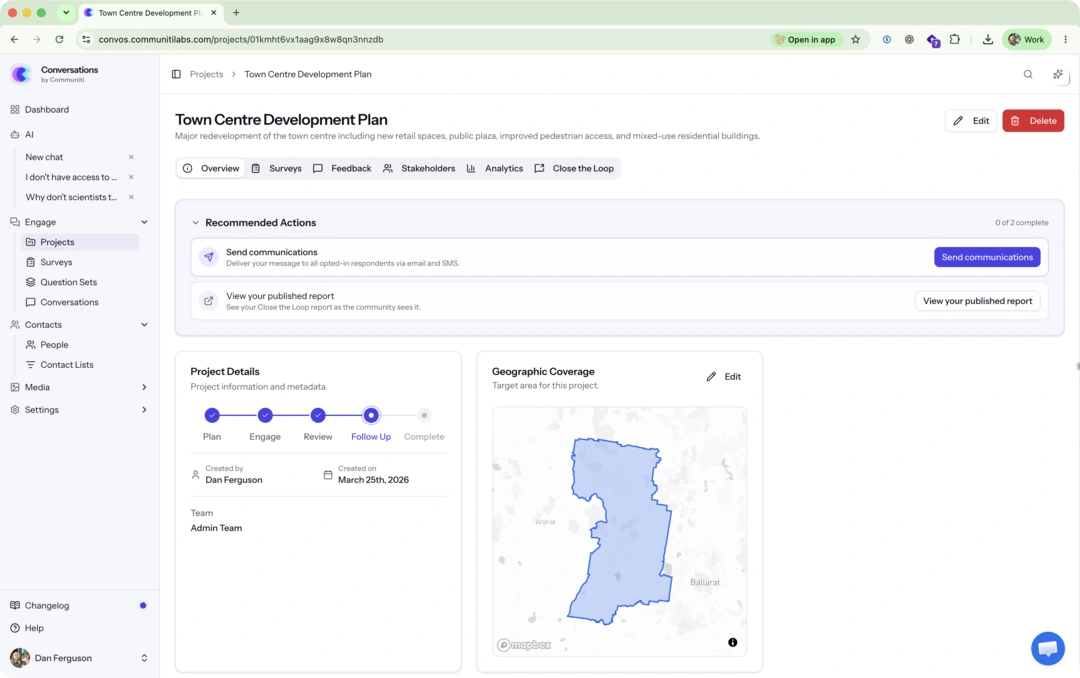The image size is (1080, 678).
Task: Collapse the Contacts section chevron
Action: (x=144, y=325)
